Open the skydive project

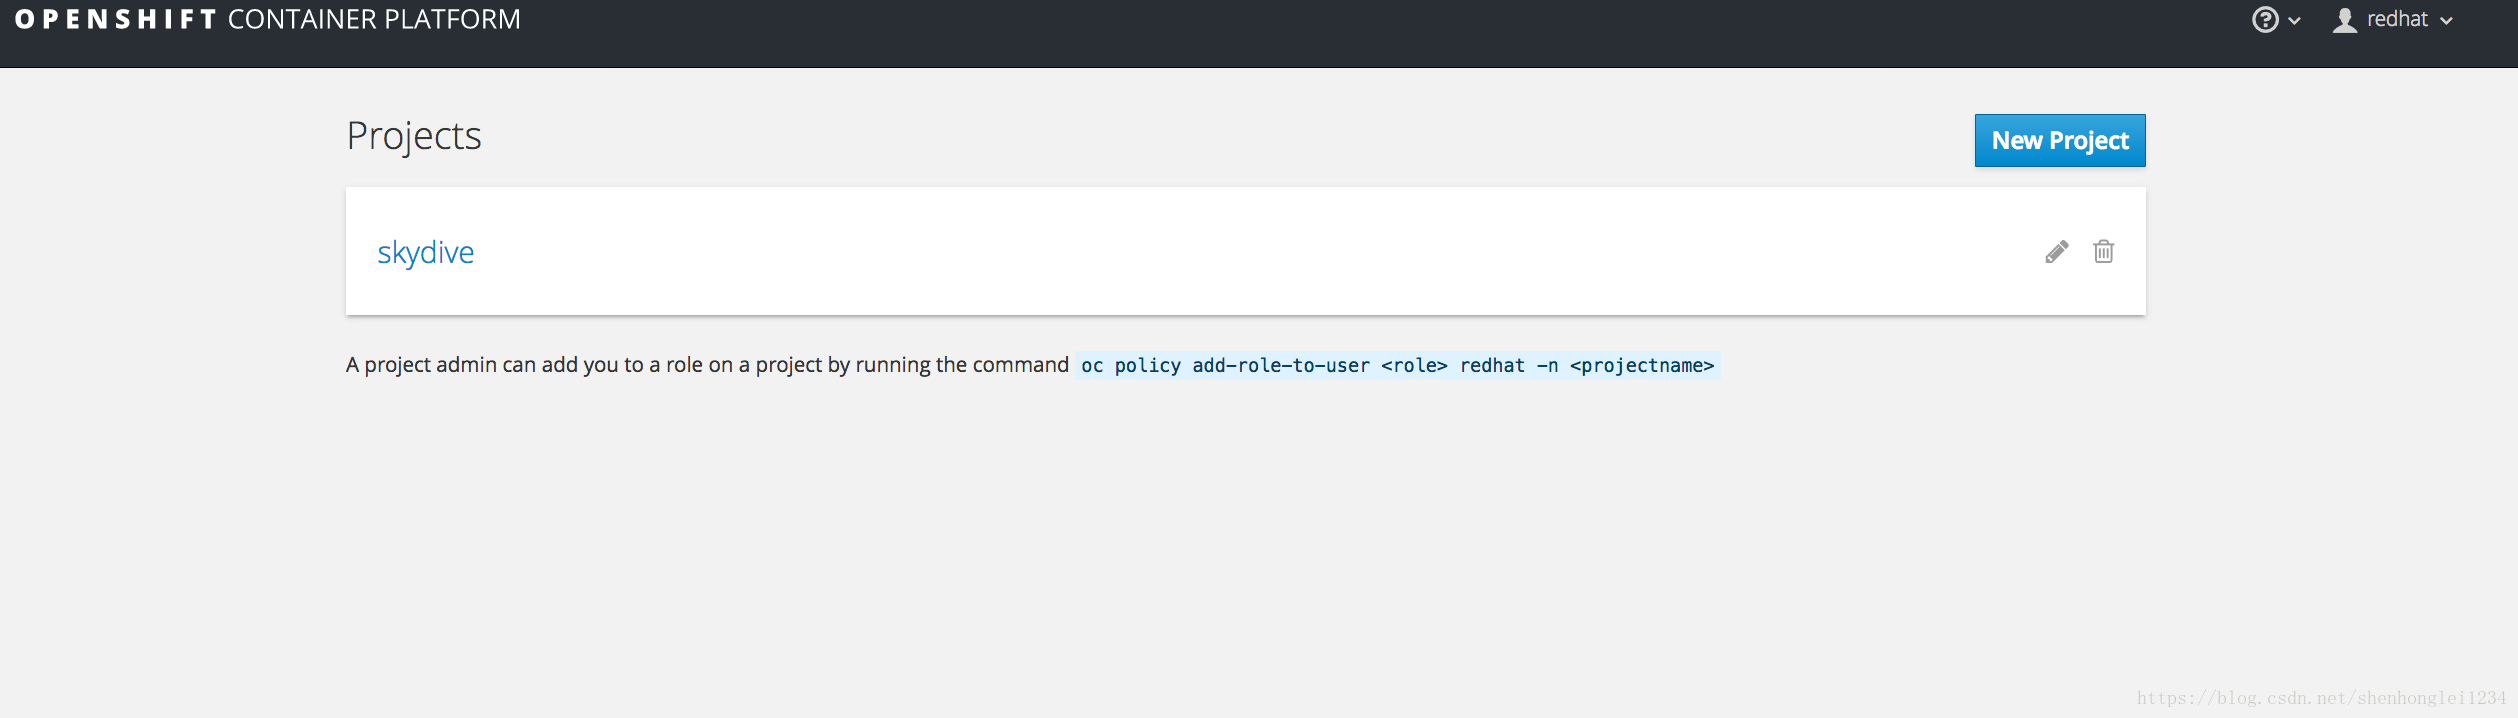click(425, 252)
